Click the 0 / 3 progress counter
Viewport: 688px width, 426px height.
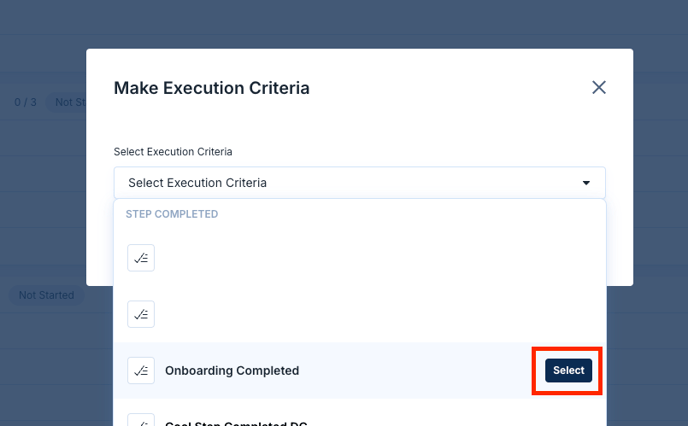[25, 102]
